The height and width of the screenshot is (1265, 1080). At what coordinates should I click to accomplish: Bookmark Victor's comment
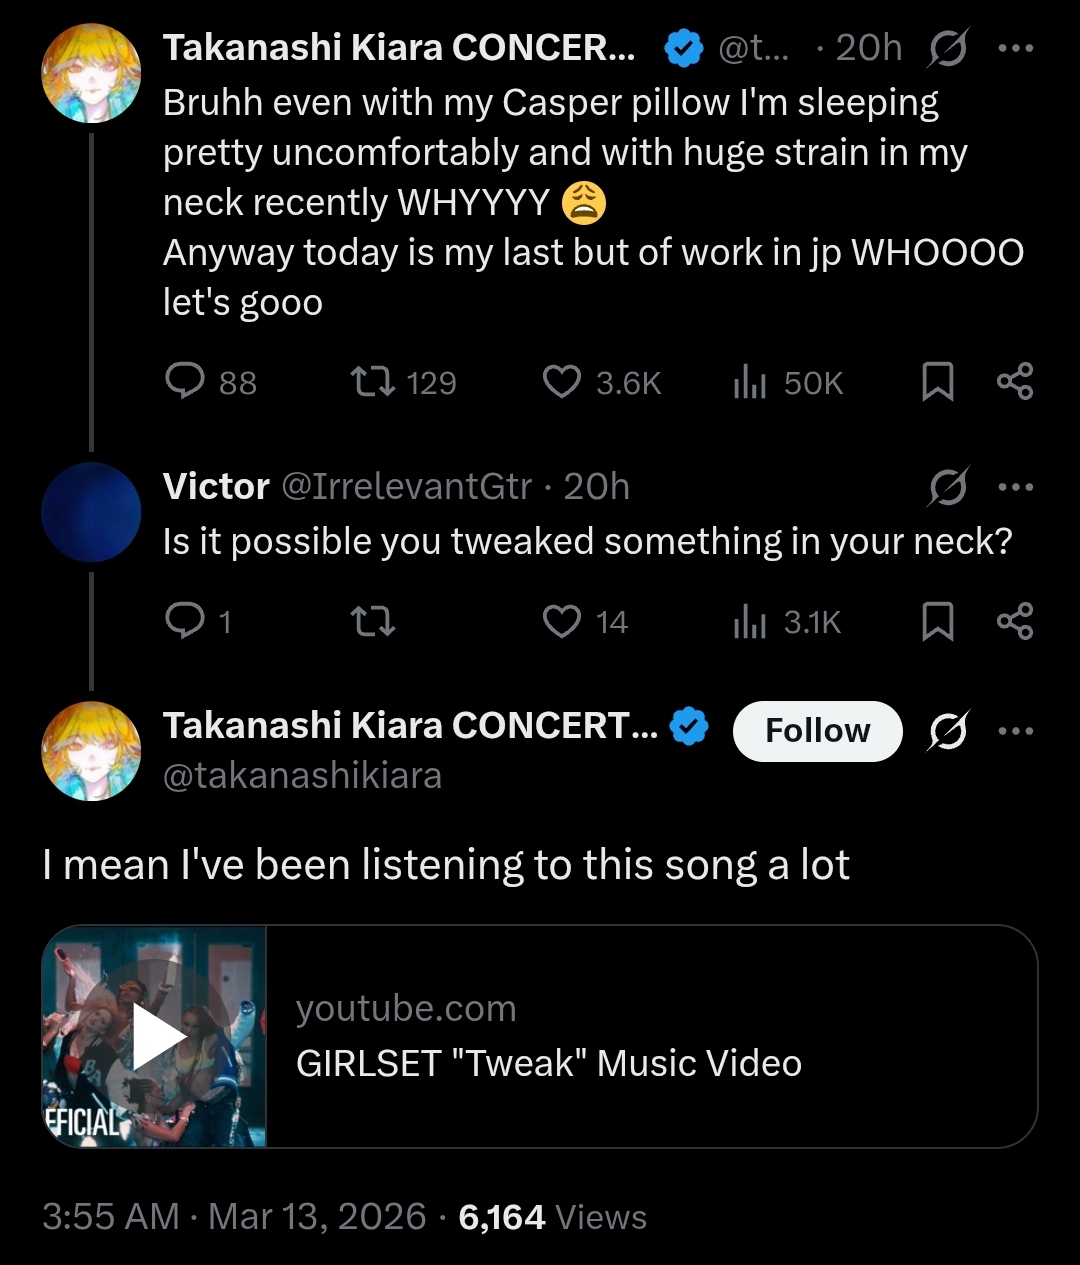coord(937,621)
